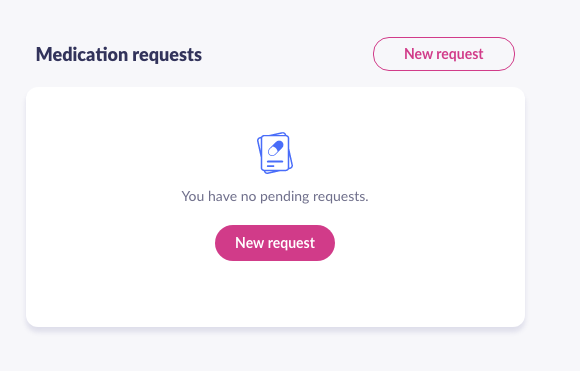The width and height of the screenshot is (580, 371).
Task: Click the blank card area above the pill icon
Action: click(275, 109)
